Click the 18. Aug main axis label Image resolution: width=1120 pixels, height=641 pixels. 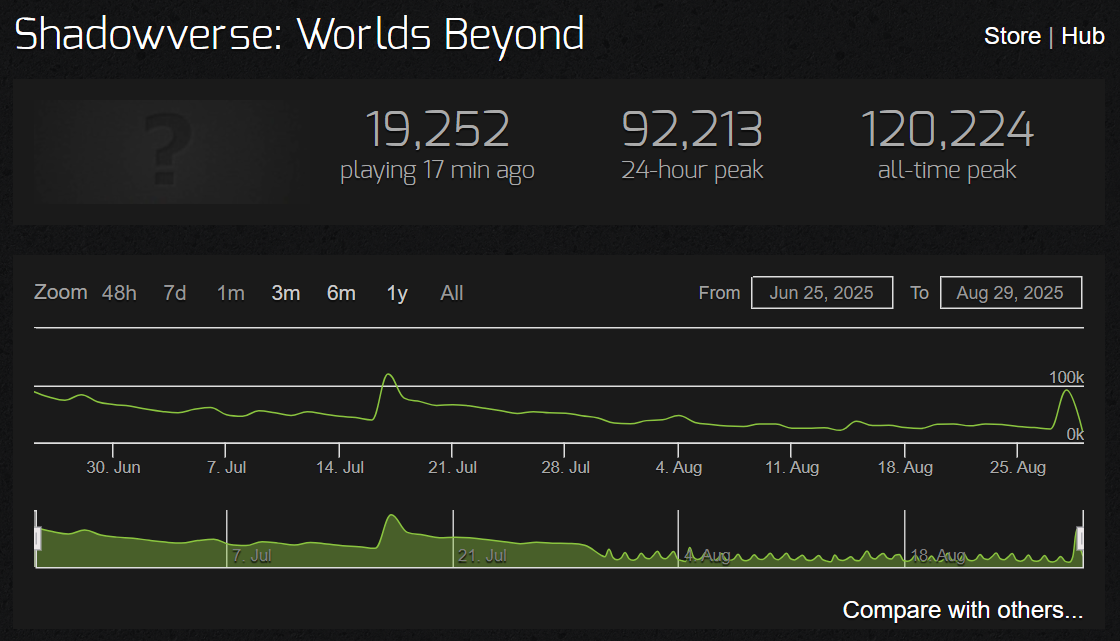click(x=905, y=467)
